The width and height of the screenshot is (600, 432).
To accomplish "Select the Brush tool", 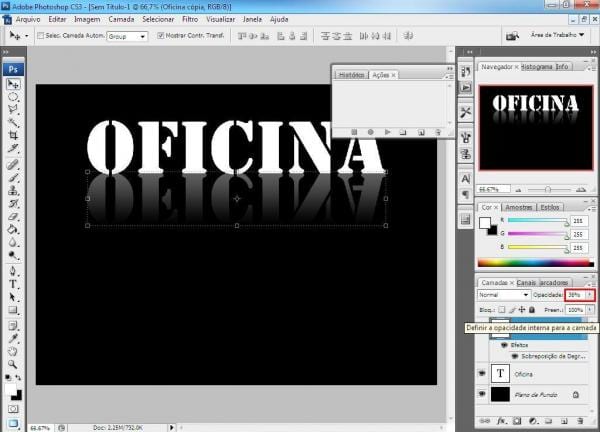I will 13,178.
